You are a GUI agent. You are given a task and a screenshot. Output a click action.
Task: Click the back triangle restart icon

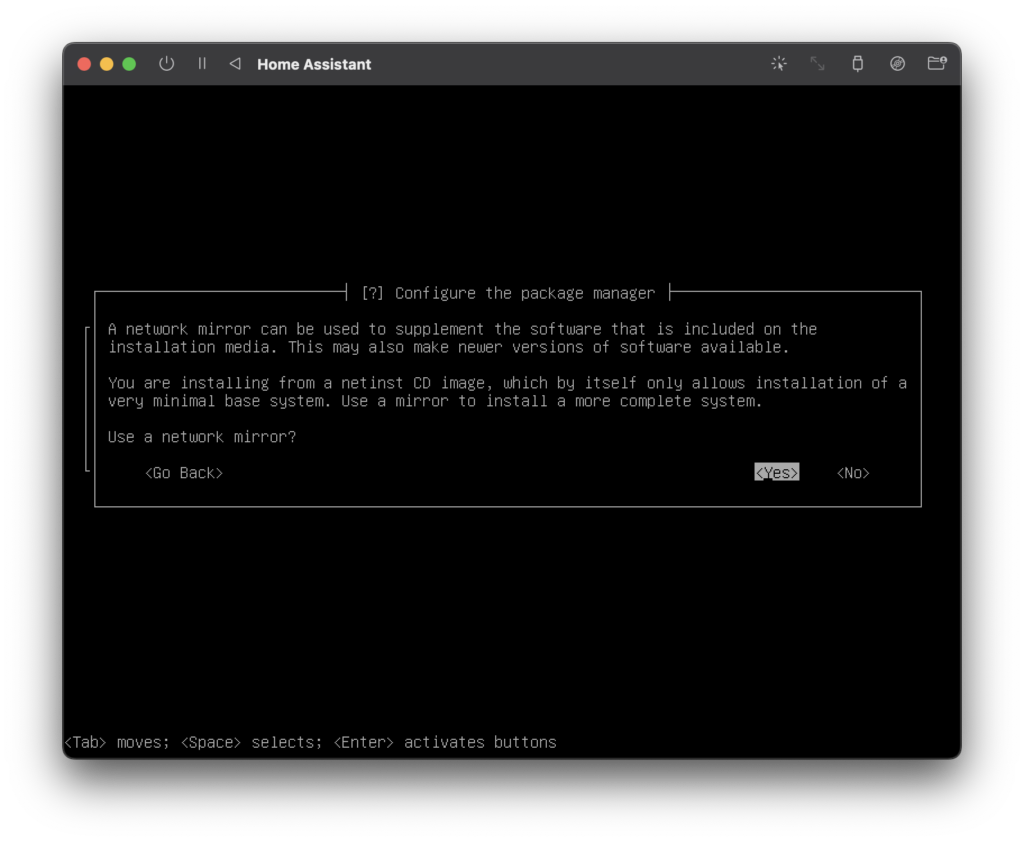235,63
